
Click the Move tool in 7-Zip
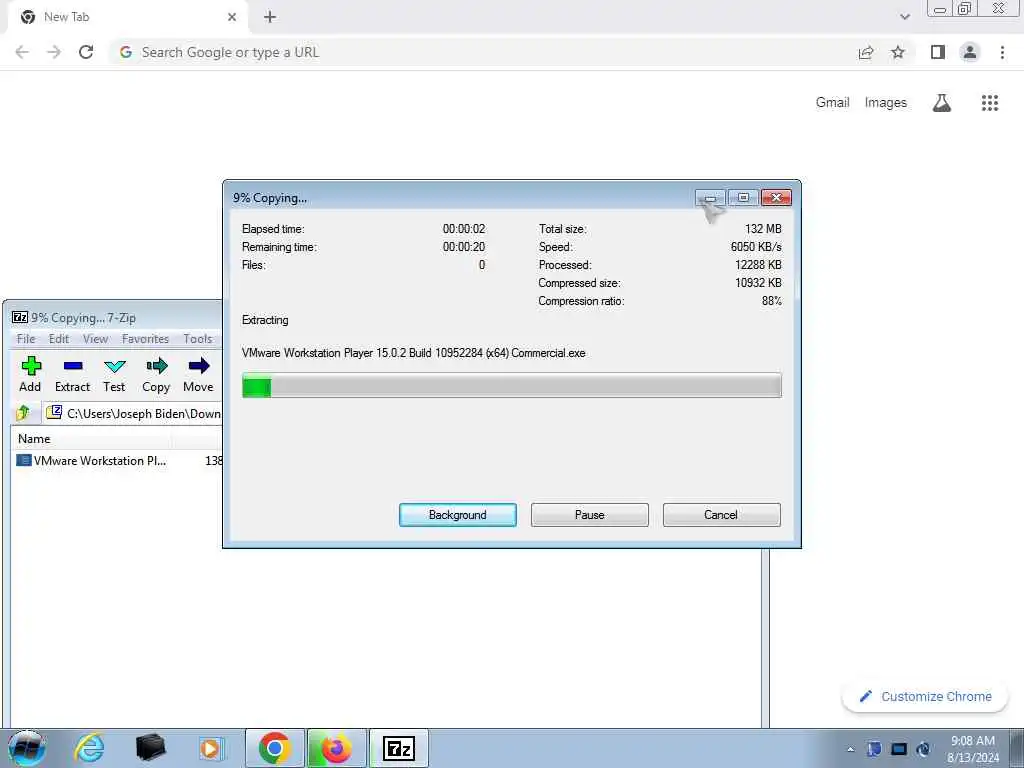pos(198,375)
